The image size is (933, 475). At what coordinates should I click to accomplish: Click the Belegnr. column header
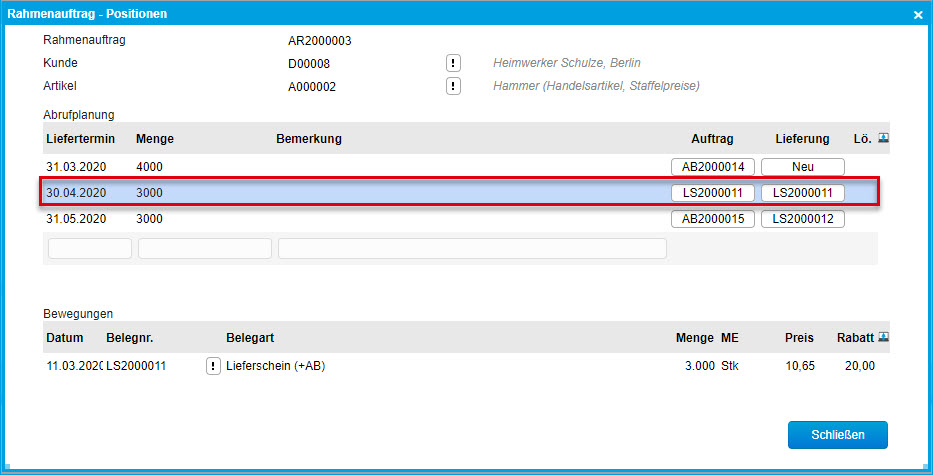[x=130, y=338]
